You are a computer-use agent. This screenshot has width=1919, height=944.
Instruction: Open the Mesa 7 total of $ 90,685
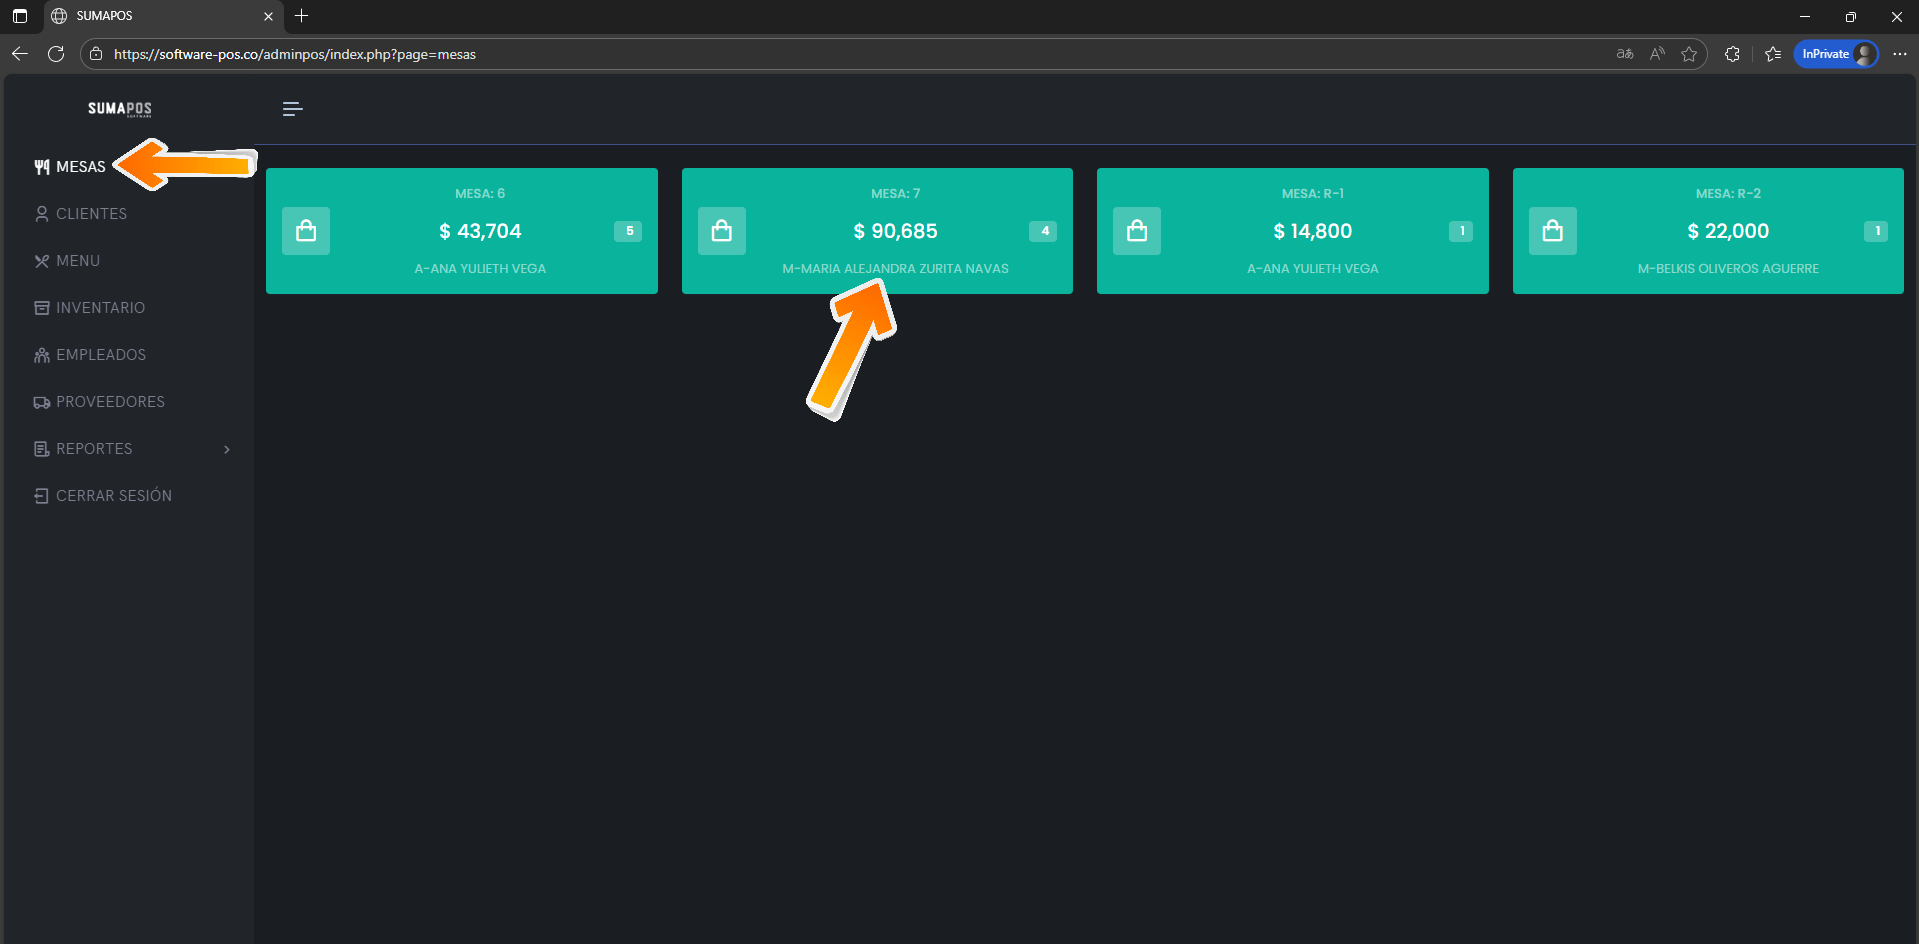(895, 231)
